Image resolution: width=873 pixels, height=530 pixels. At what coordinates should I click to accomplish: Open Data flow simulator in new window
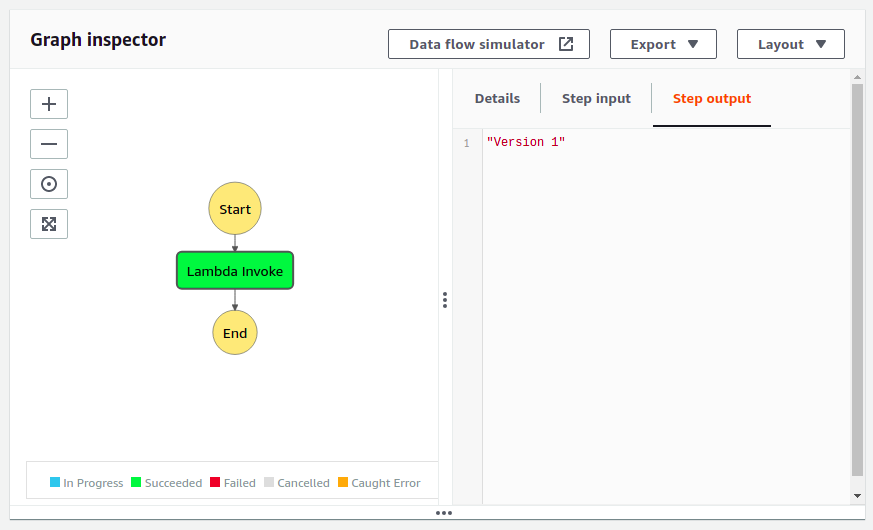click(x=489, y=44)
